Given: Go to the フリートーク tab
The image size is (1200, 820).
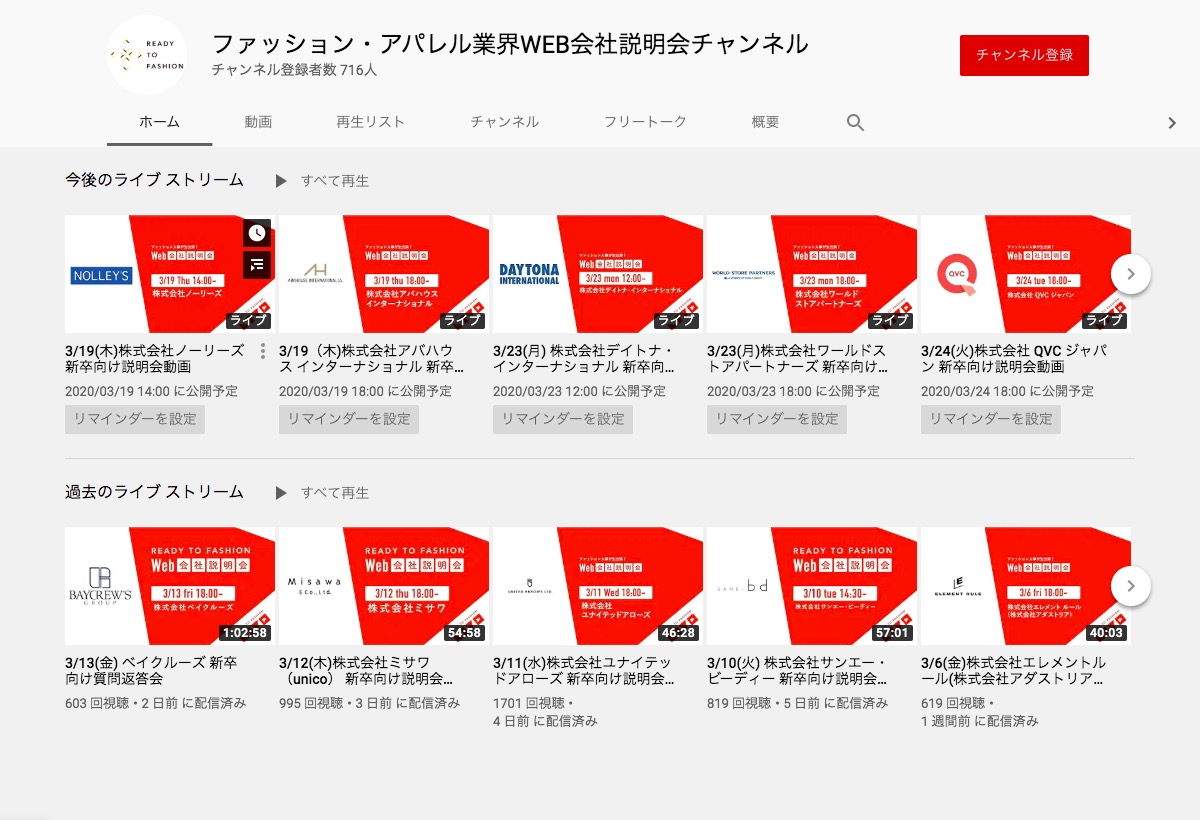Looking at the screenshot, I should pos(645,122).
